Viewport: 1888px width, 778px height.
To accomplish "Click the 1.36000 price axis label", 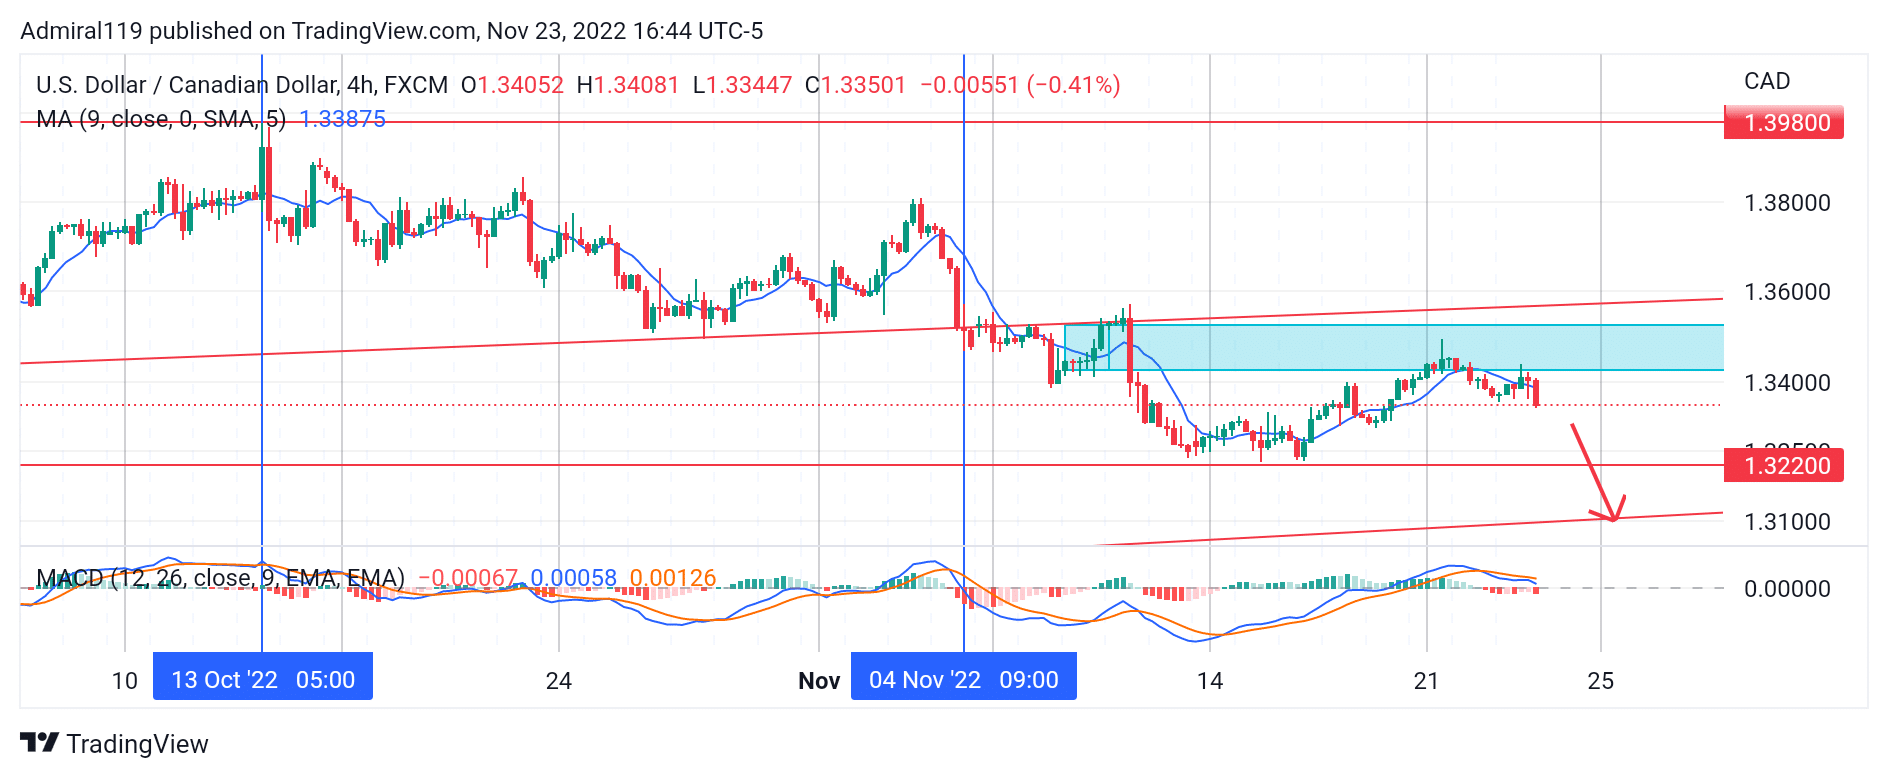I will click(1787, 292).
